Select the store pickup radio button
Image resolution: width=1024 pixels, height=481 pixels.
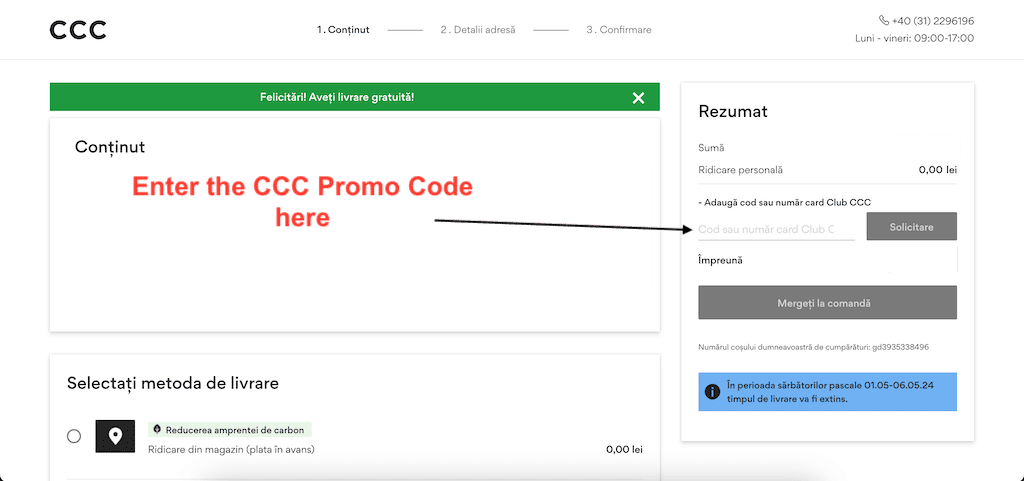tap(74, 436)
